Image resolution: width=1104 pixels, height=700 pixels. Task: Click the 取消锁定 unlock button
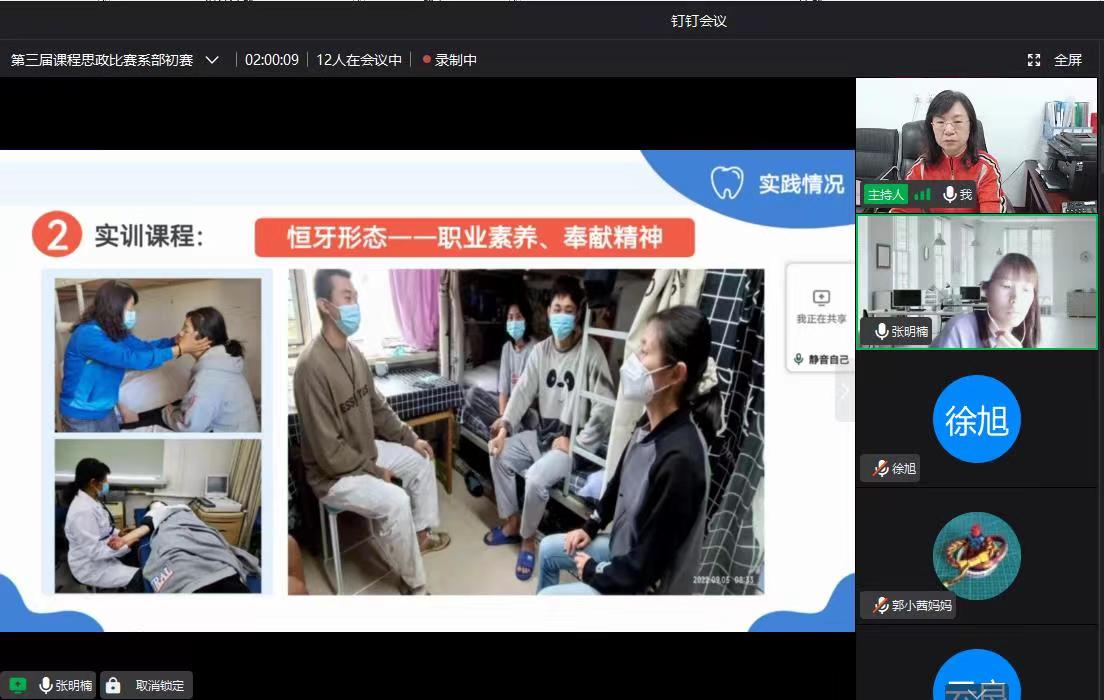pos(160,685)
